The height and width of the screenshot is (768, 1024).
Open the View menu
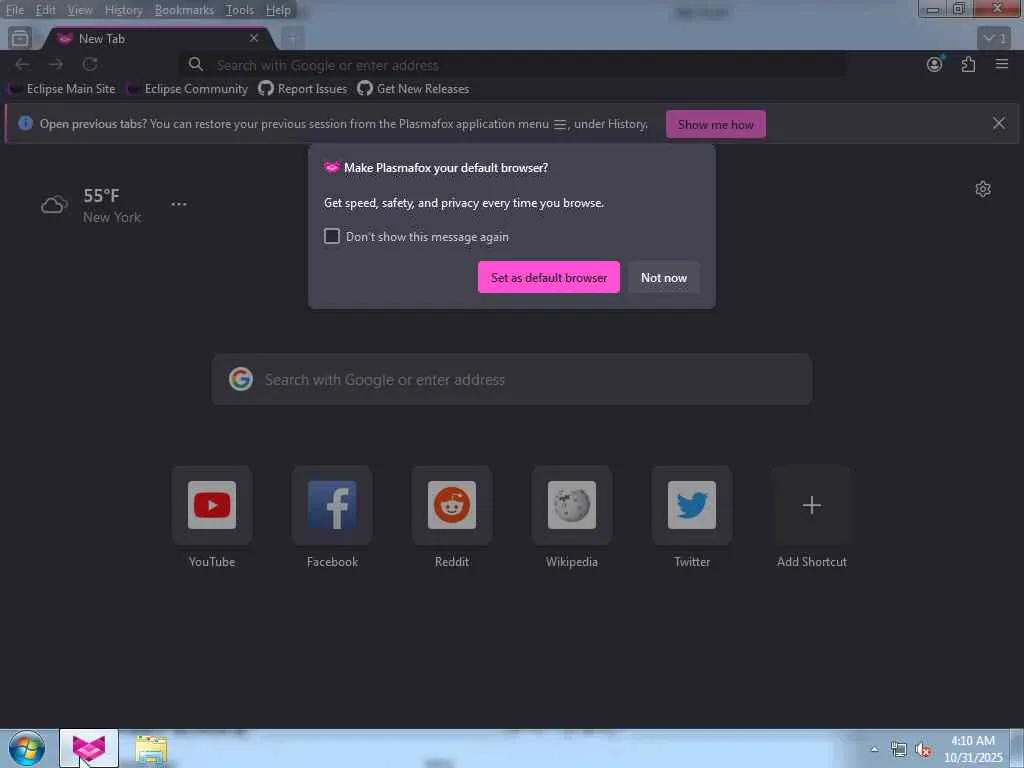pyautogui.click(x=80, y=10)
